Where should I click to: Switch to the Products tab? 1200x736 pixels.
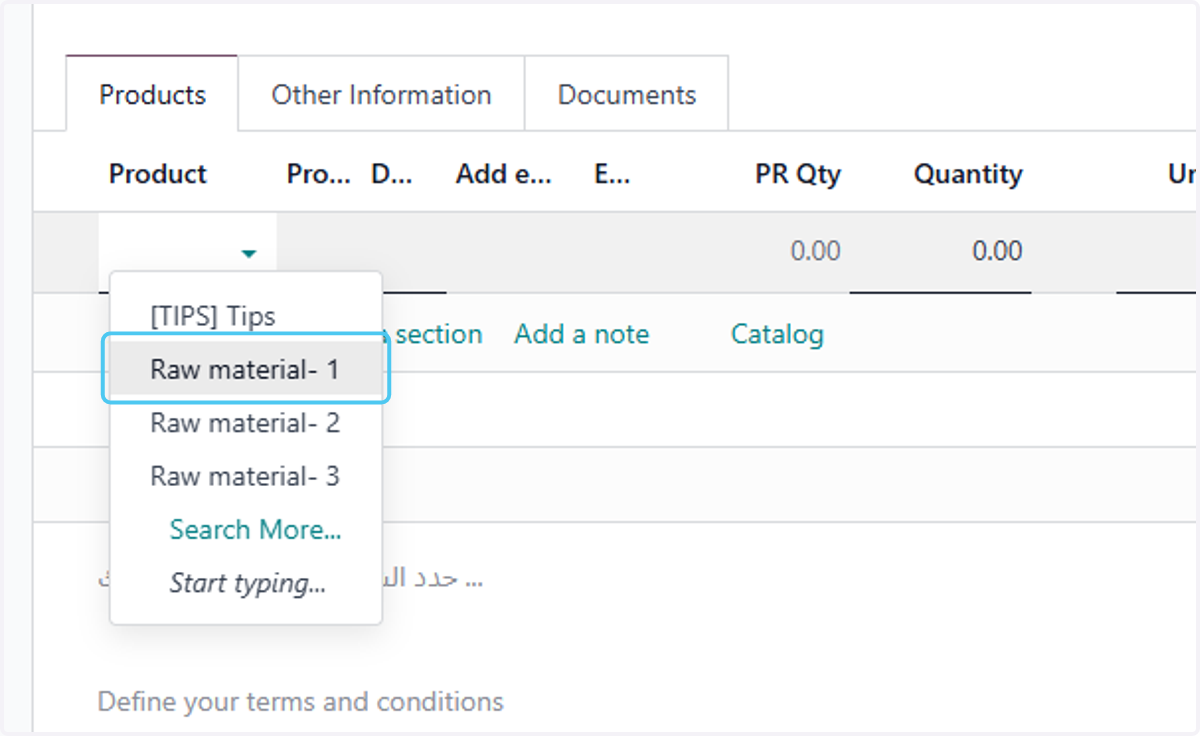pos(152,94)
